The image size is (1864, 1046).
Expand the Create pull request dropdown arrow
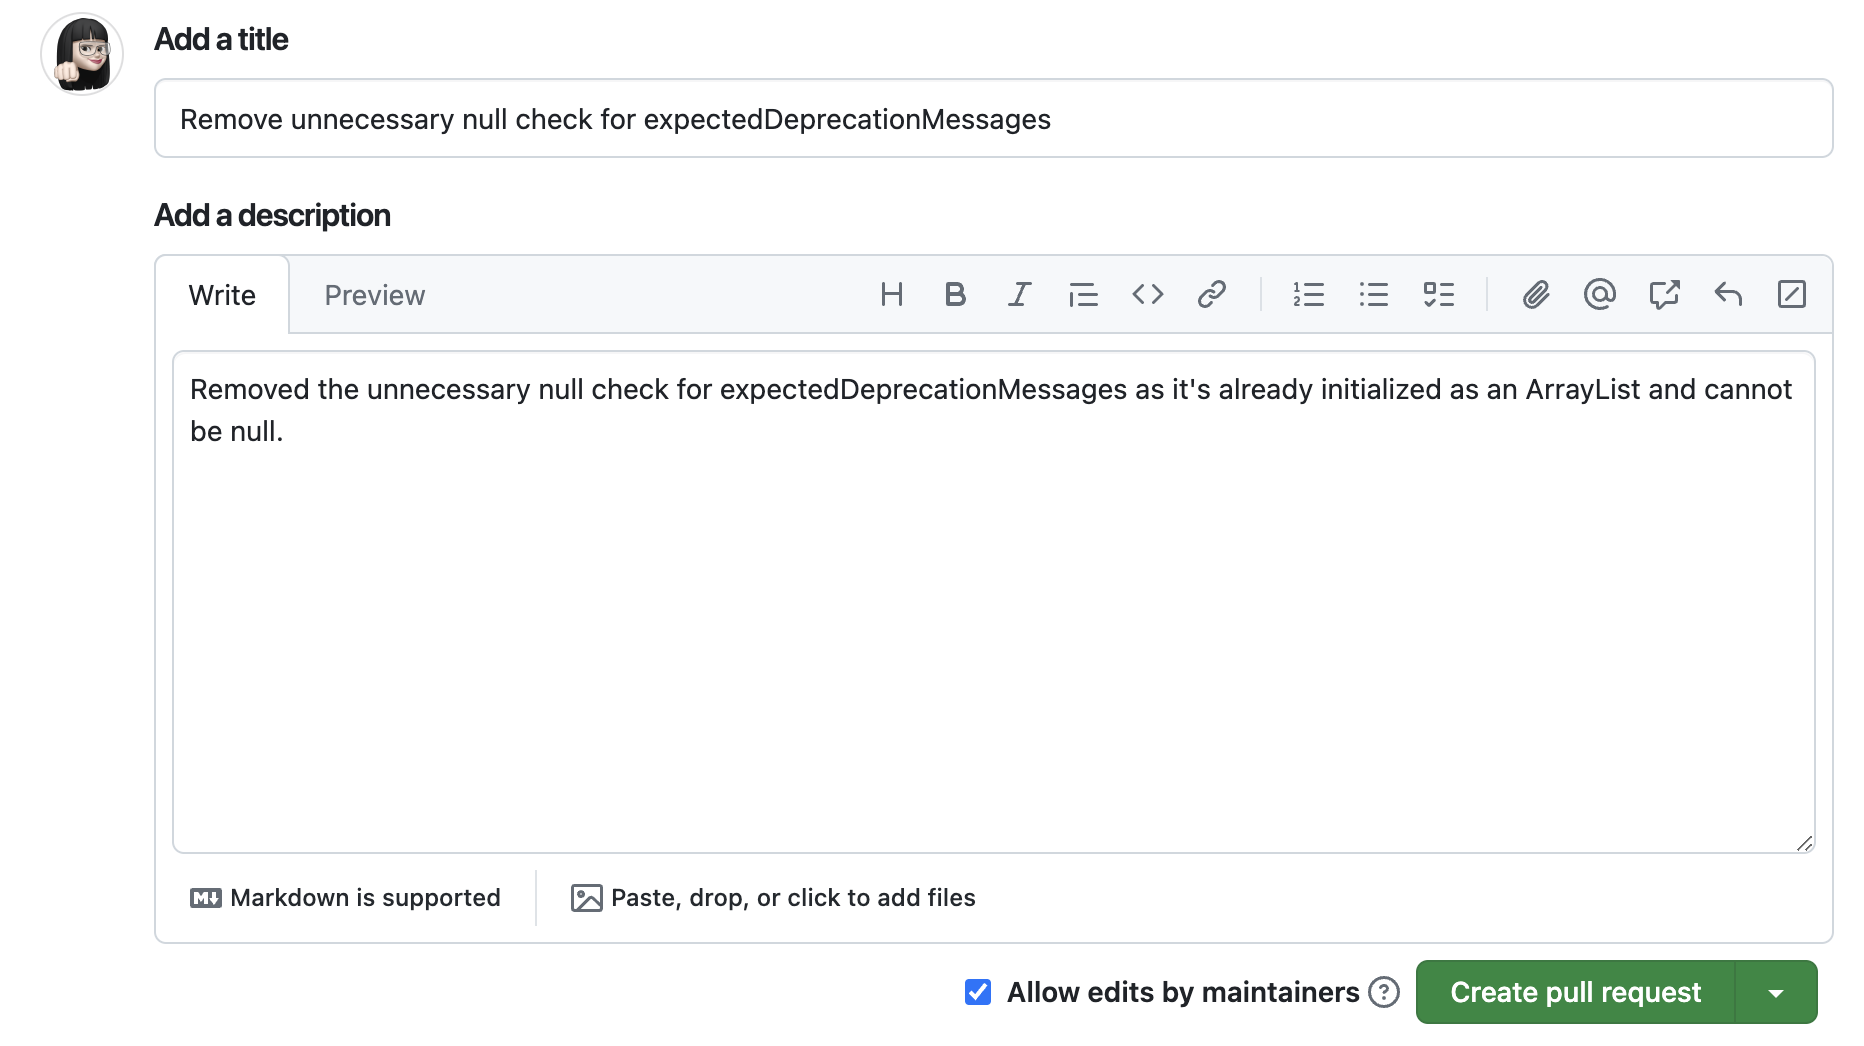[1776, 992]
